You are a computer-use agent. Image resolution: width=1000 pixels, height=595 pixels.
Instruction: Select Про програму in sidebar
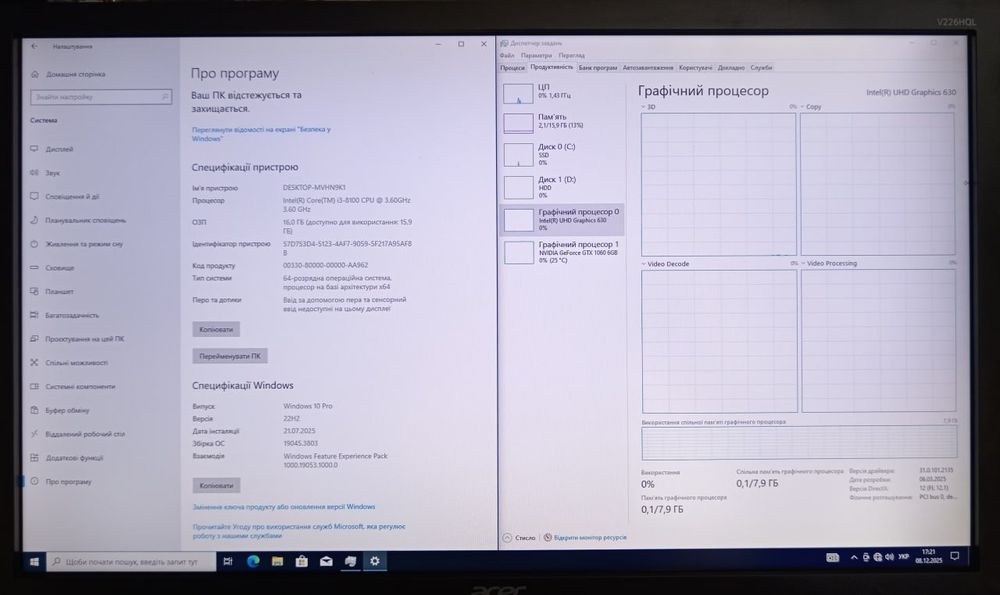(x=68, y=482)
